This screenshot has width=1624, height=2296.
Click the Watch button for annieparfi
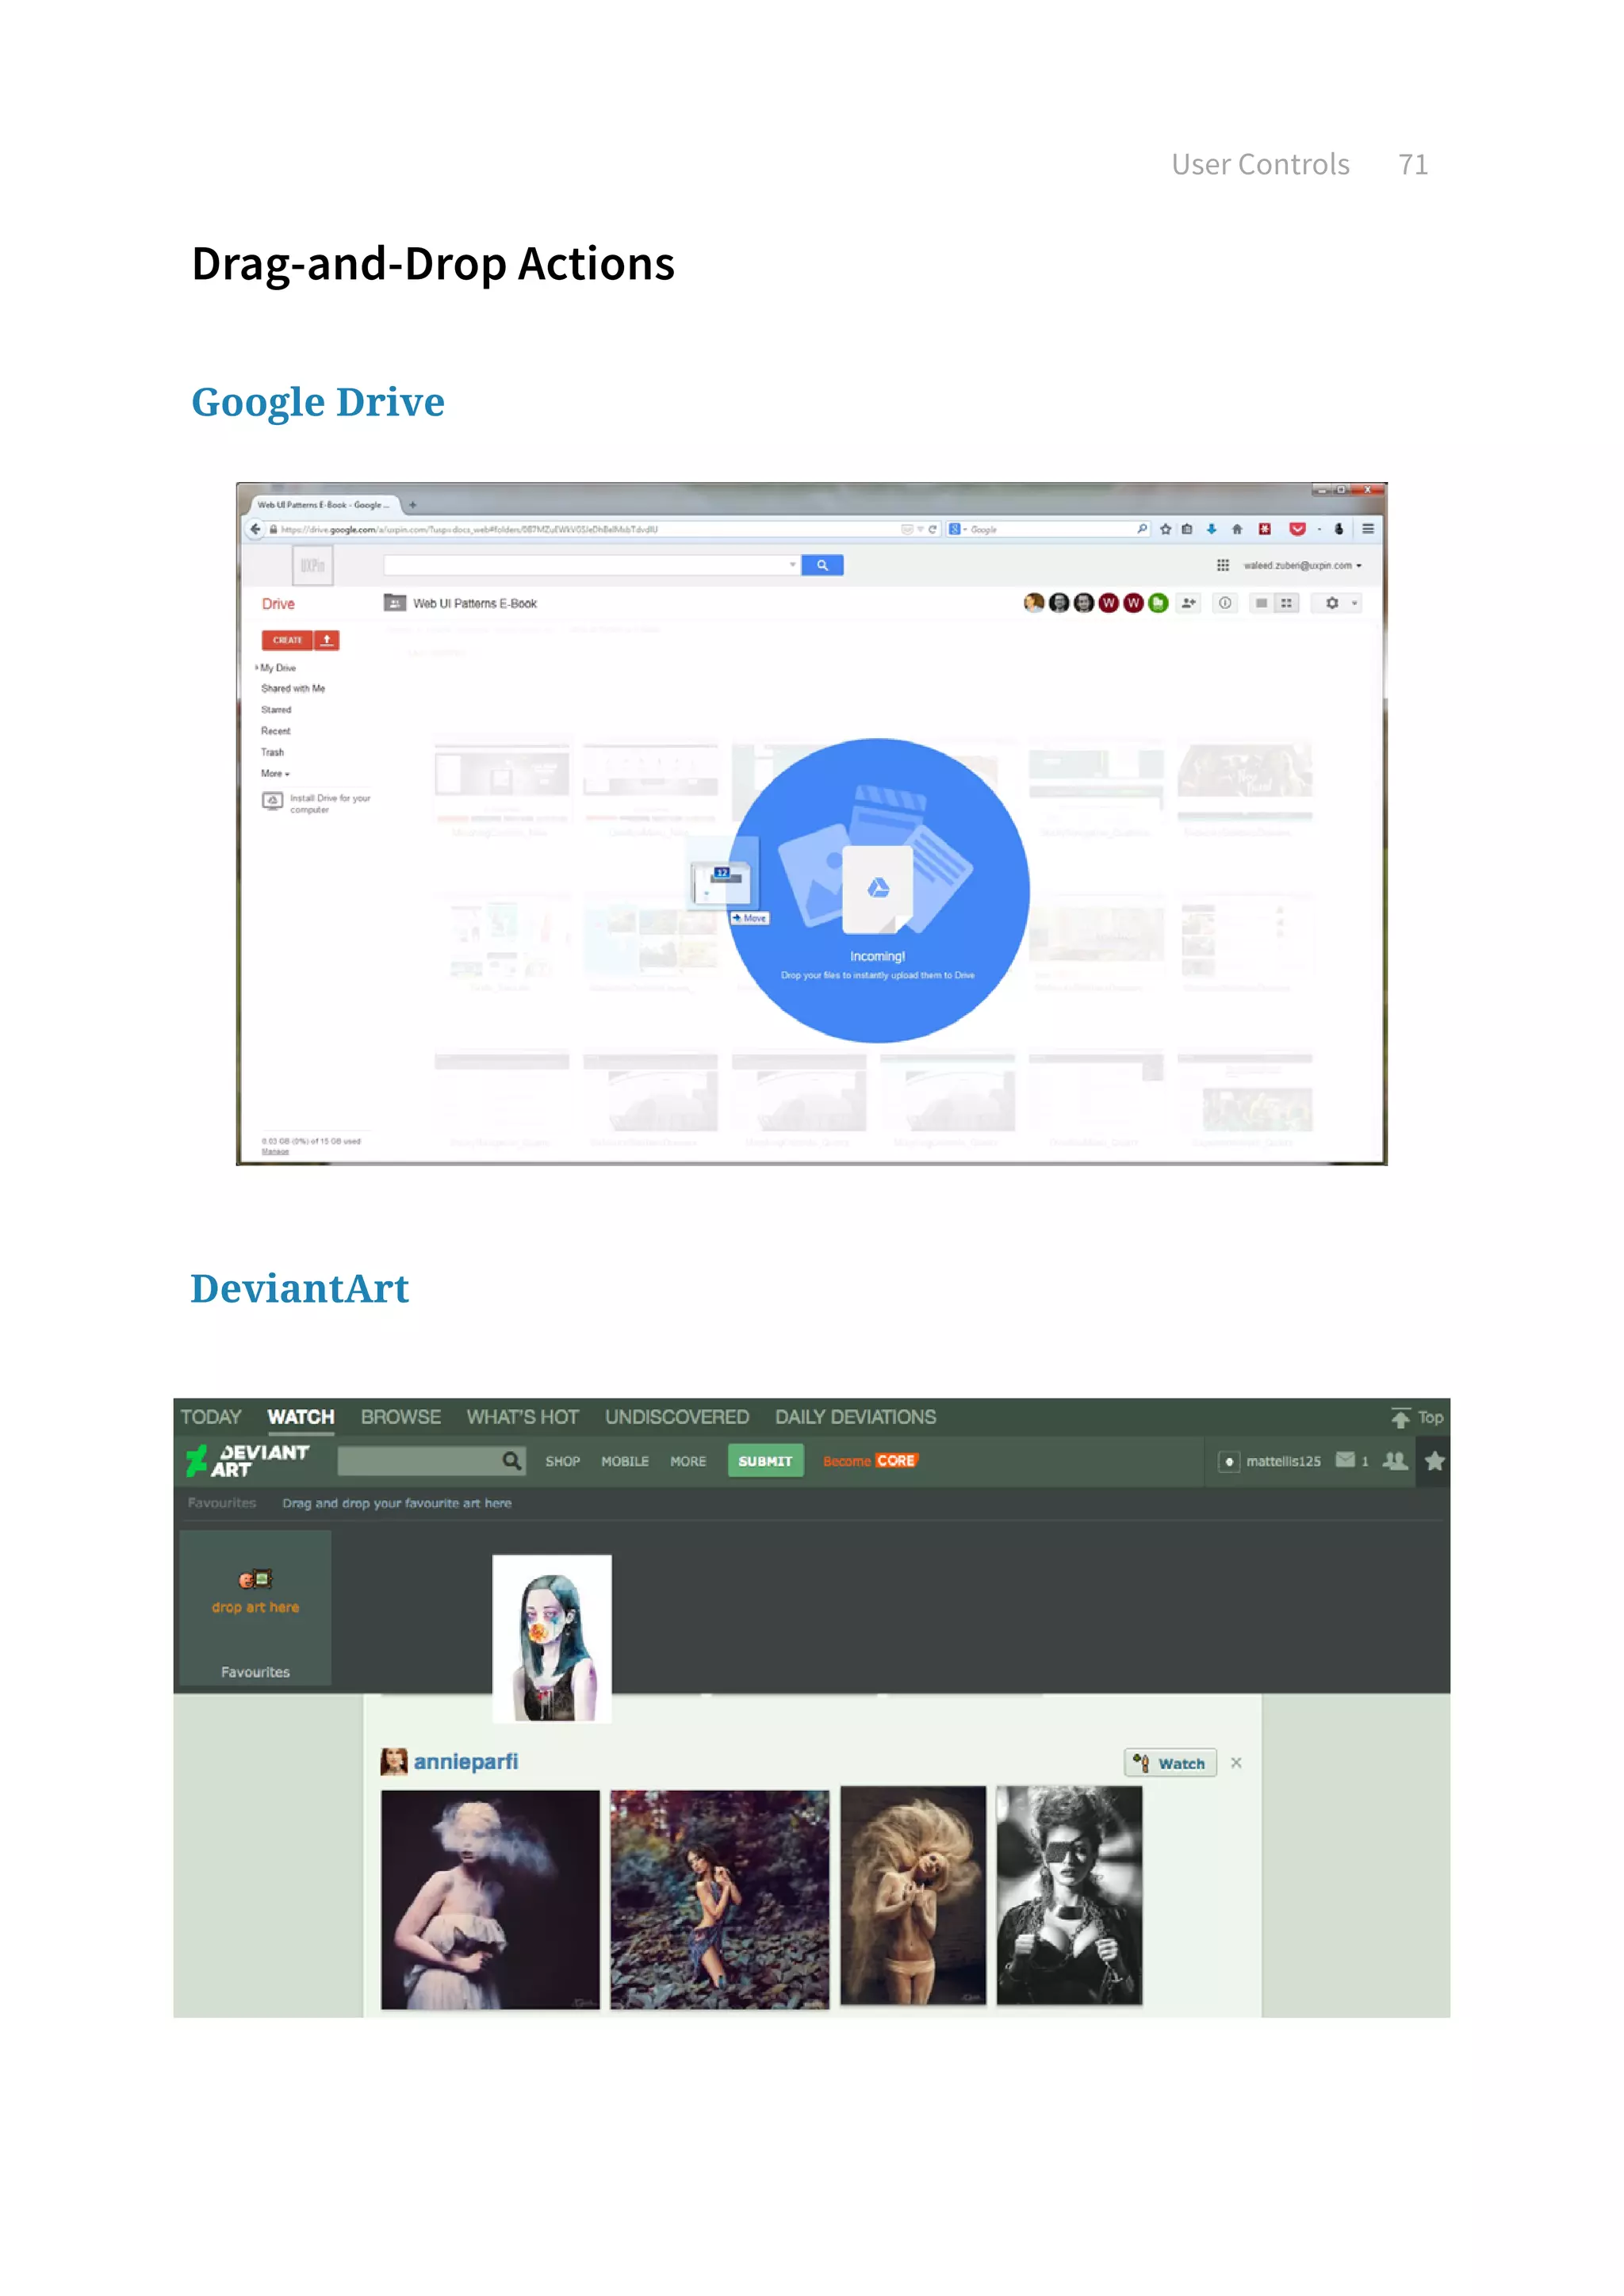[1170, 1763]
